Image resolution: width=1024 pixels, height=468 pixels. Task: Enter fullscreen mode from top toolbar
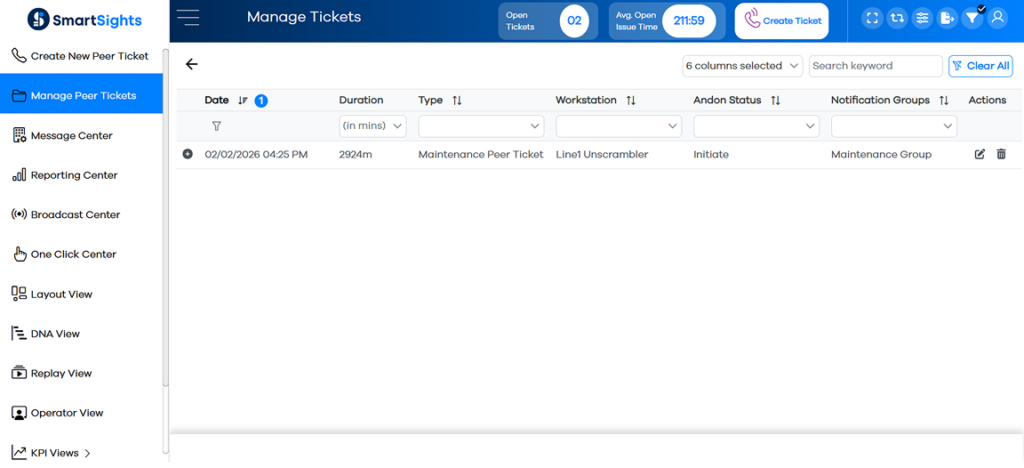(872, 19)
